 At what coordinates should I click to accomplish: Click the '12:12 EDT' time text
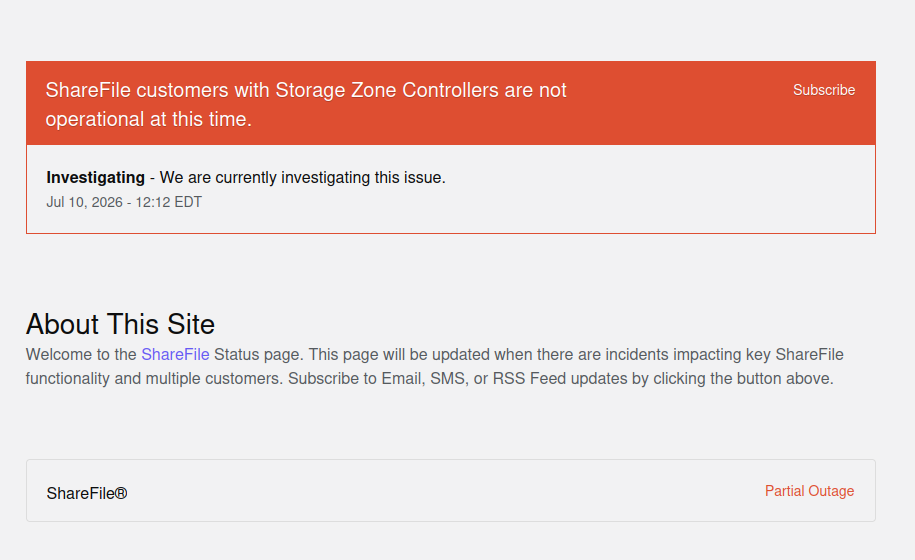pyautogui.click(x=169, y=202)
